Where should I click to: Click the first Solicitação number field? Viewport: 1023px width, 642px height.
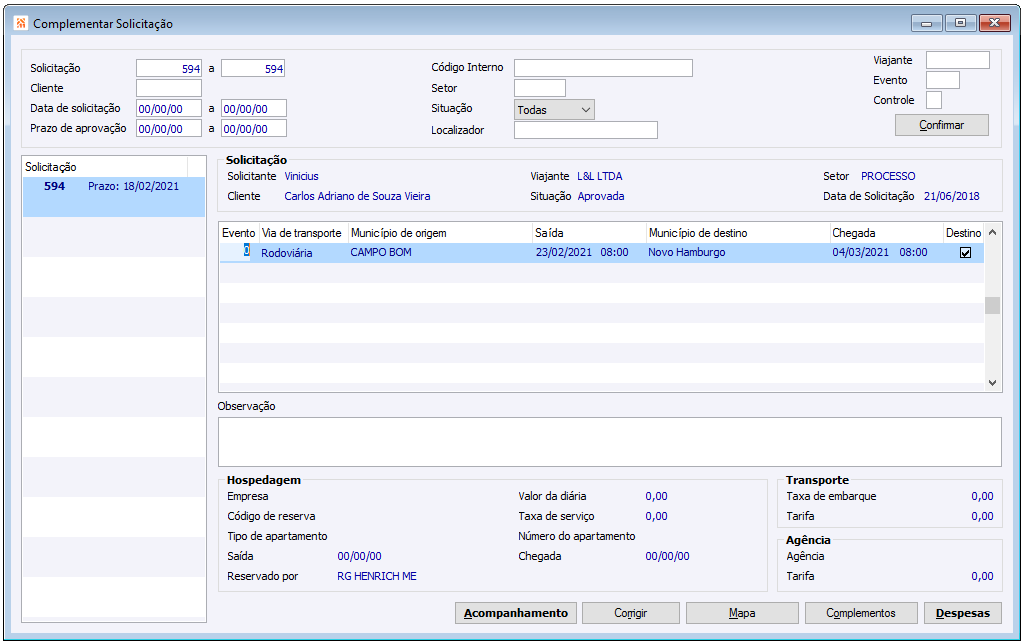(169, 69)
